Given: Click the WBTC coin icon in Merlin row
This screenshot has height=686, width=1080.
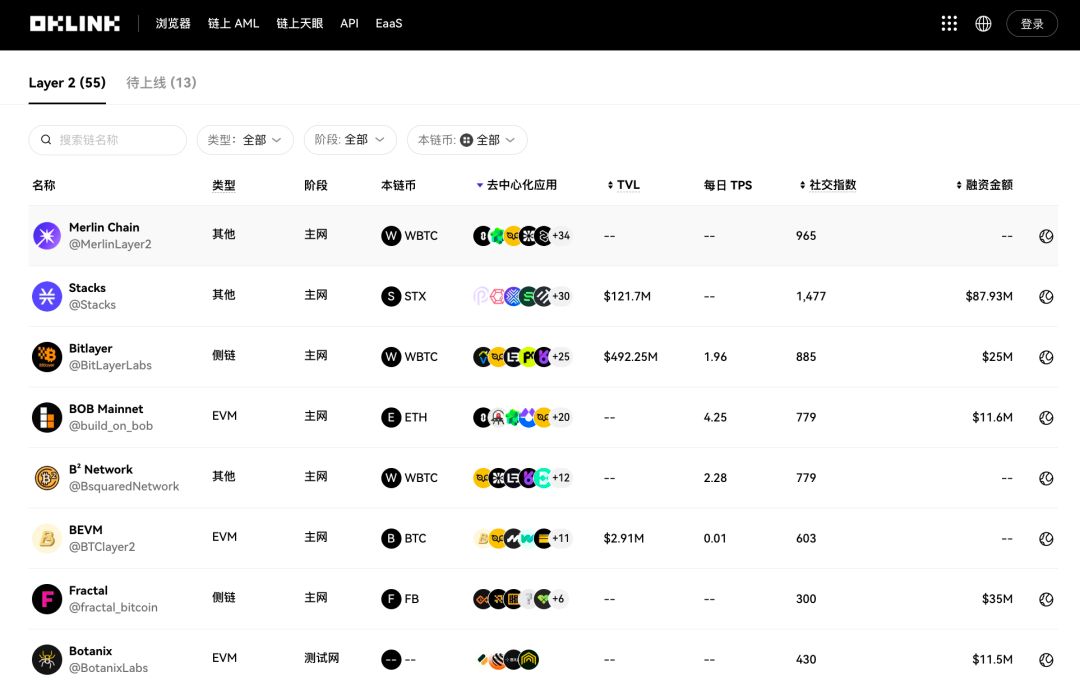Looking at the screenshot, I should [391, 236].
